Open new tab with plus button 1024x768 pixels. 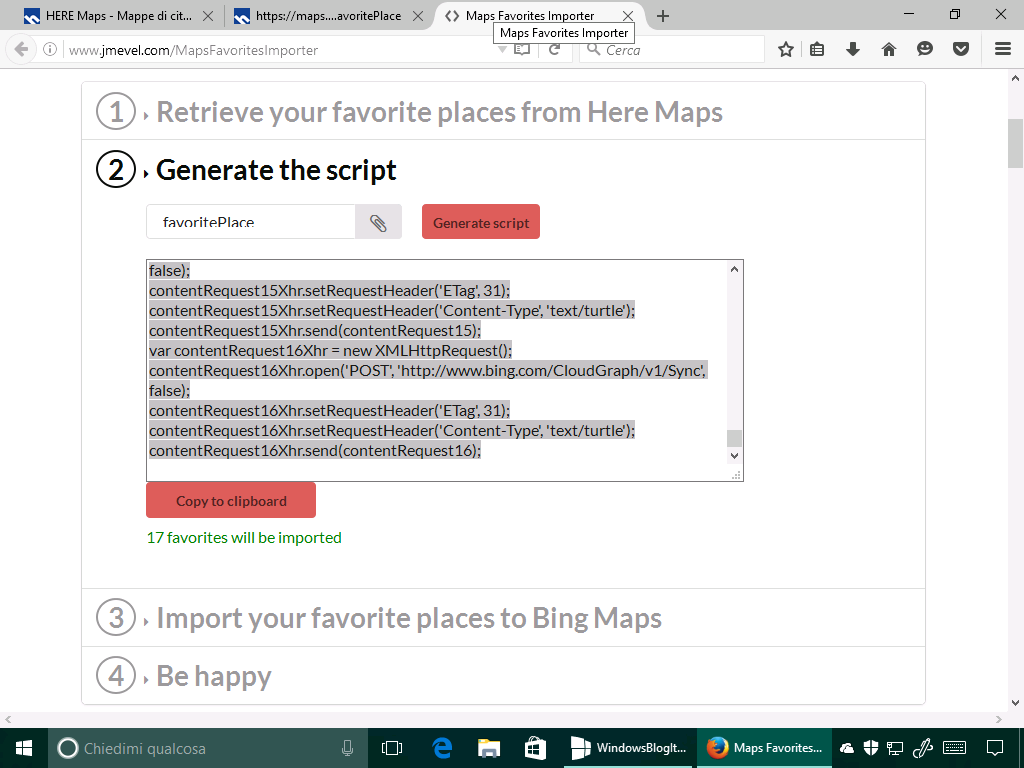663,16
